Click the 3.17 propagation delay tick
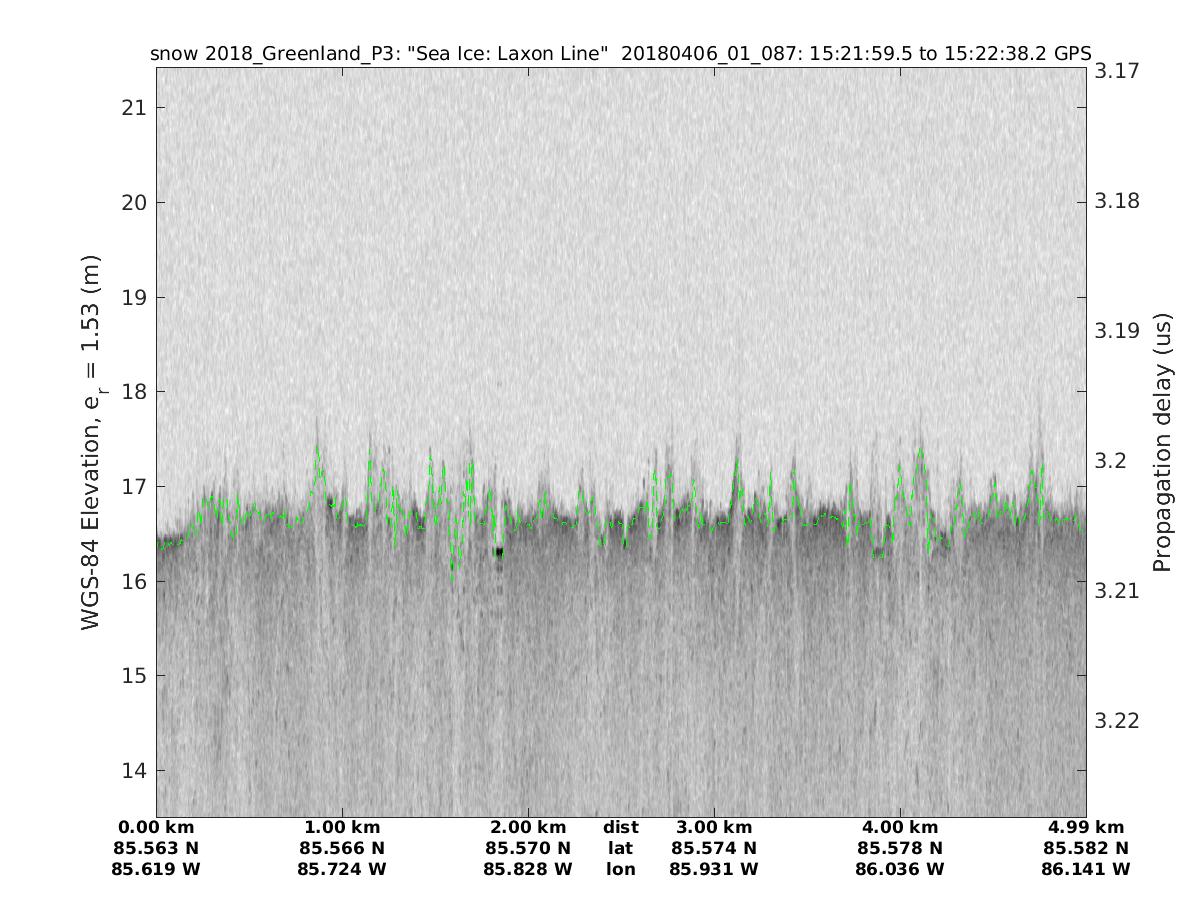The width and height of the screenshot is (1200, 900). [x=1116, y=72]
